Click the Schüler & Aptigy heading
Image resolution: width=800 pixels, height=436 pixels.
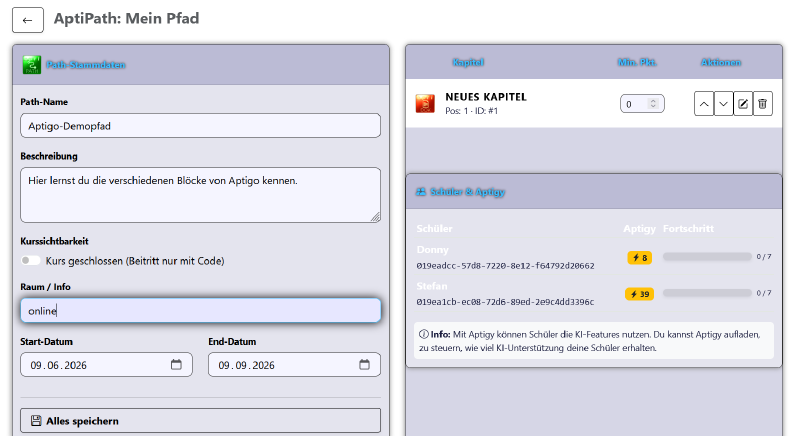tap(467, 192)
